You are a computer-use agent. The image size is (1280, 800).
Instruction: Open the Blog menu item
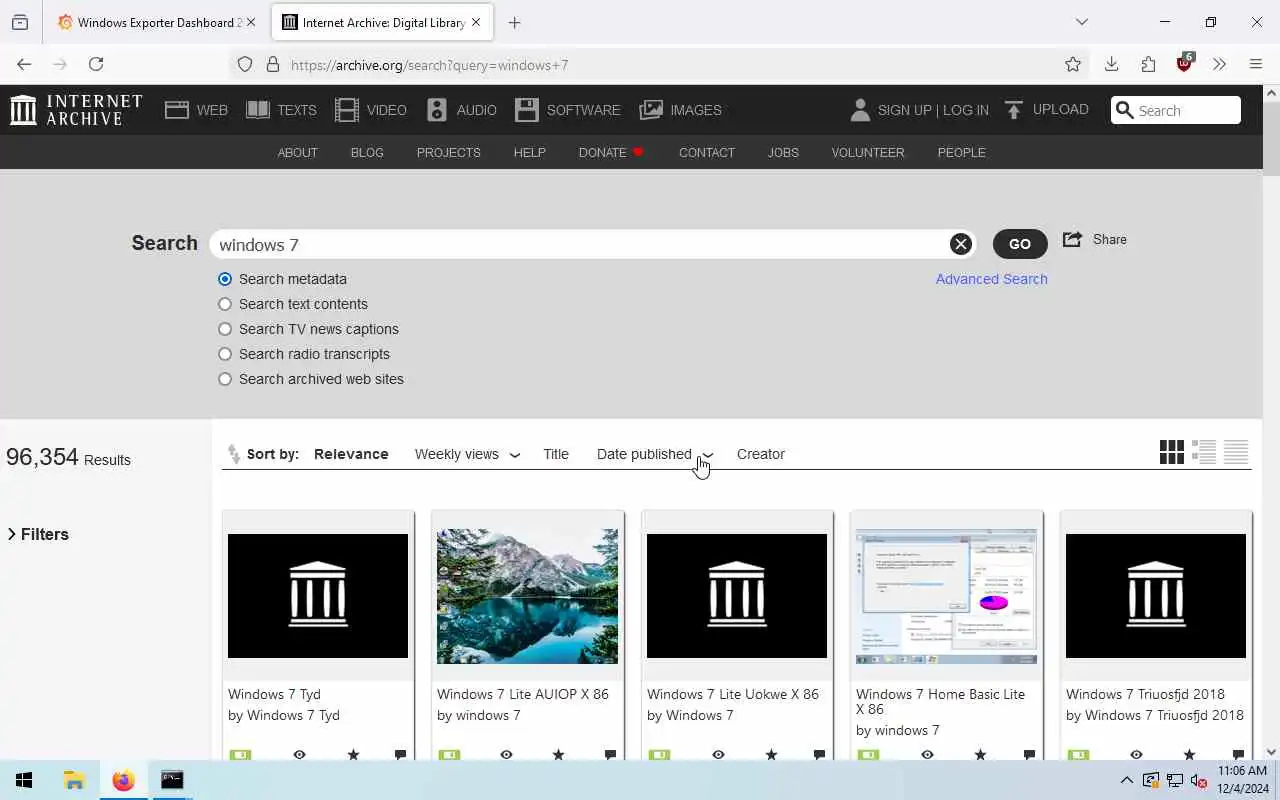(367, 152)
